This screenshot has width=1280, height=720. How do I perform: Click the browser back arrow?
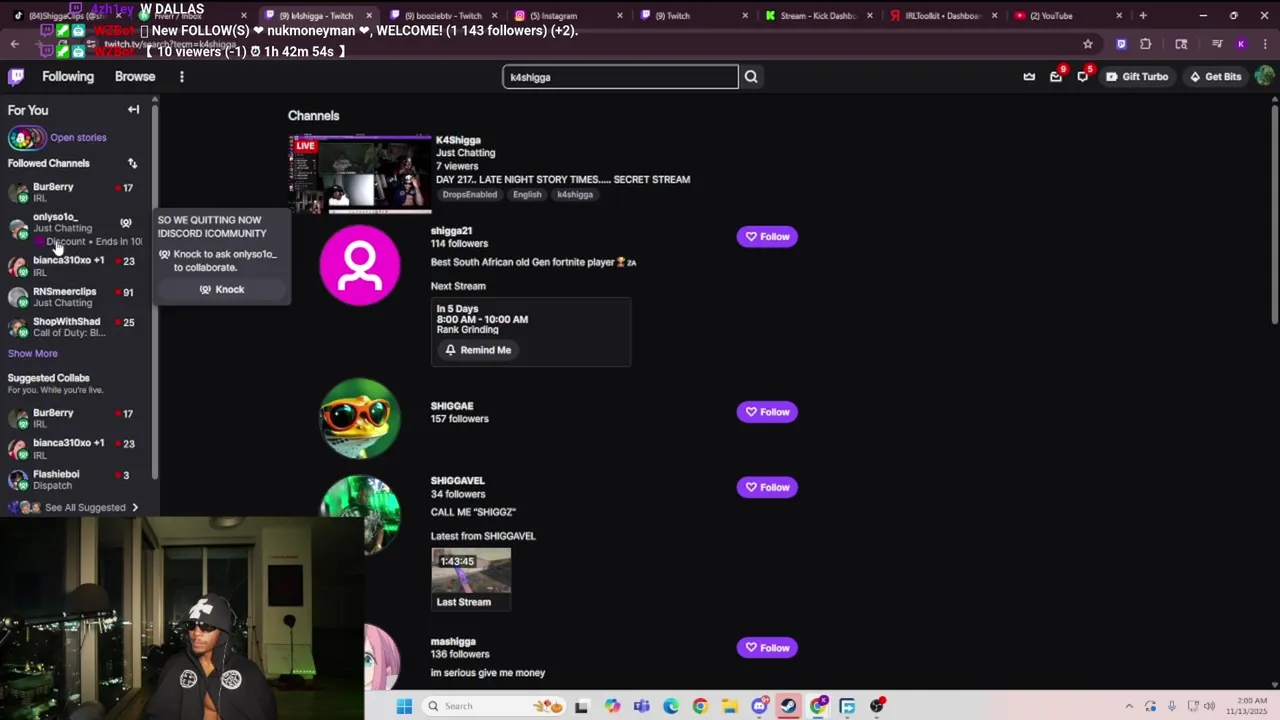[14, 44]
